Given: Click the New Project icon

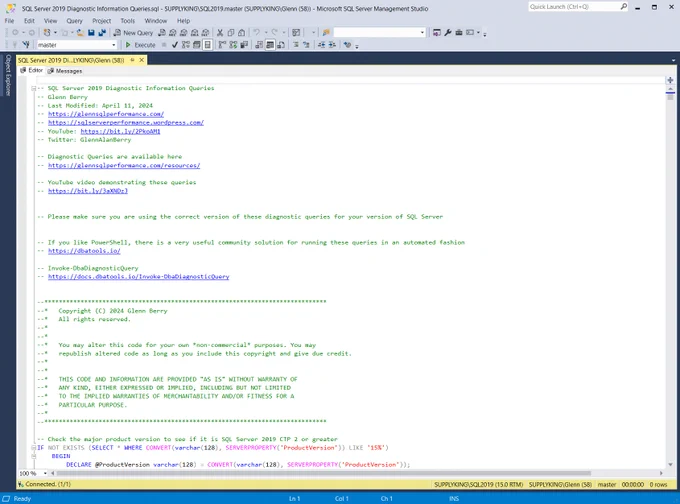Looking at the screenshot, I should (47, 33).
